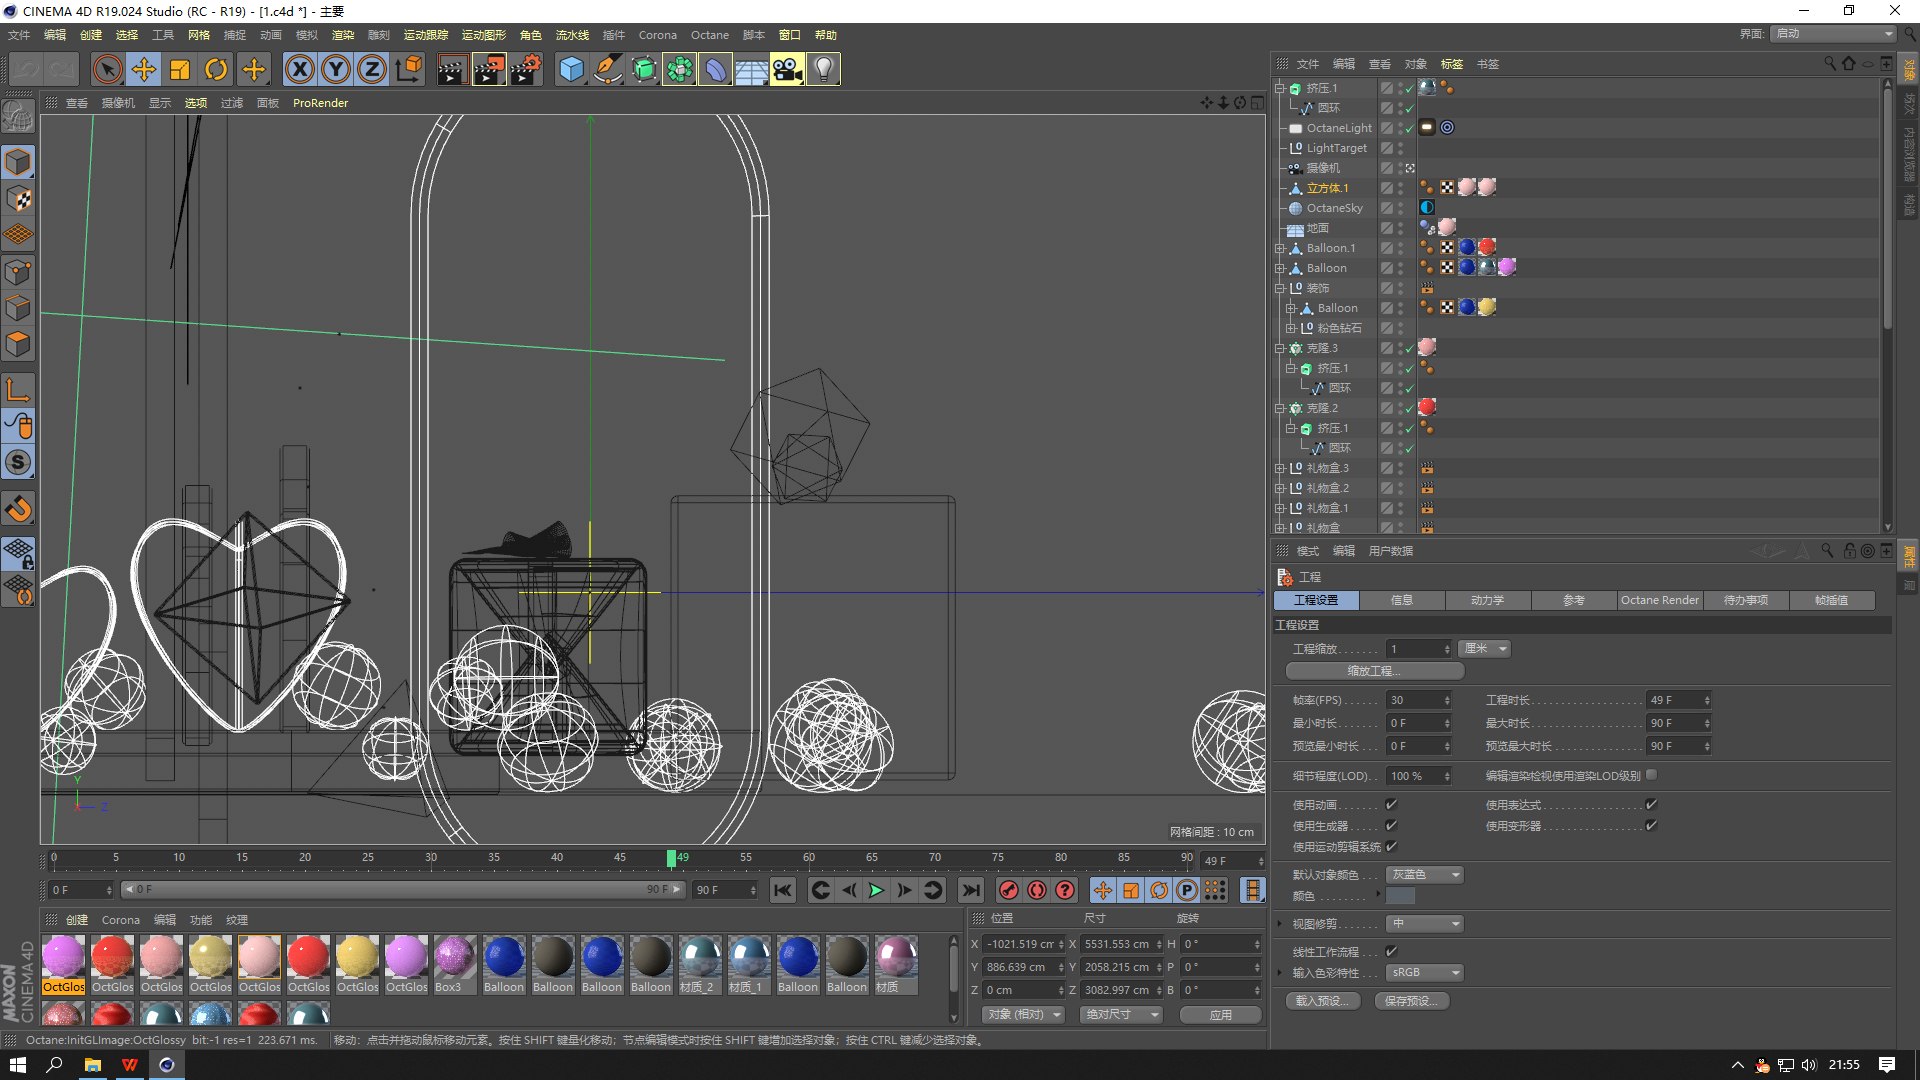Select the Rotate tool in top toolbar

(x=216, y=69)
